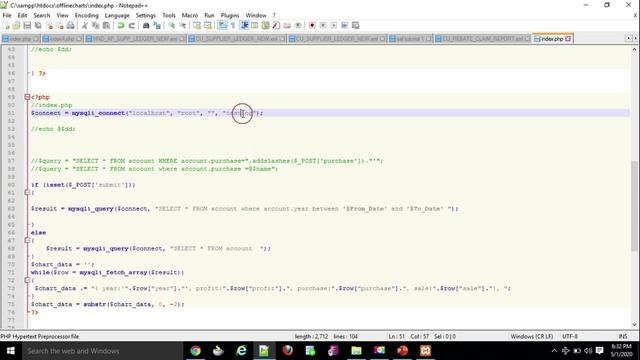Click Windows (CR LF) in status bar
The height and width of the screenshot is (360, 640).
(532, 336)
